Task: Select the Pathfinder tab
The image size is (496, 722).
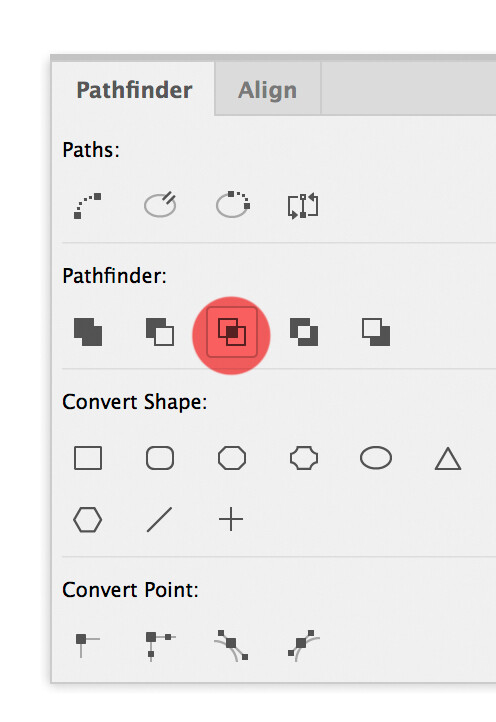Action: point(134,90)
